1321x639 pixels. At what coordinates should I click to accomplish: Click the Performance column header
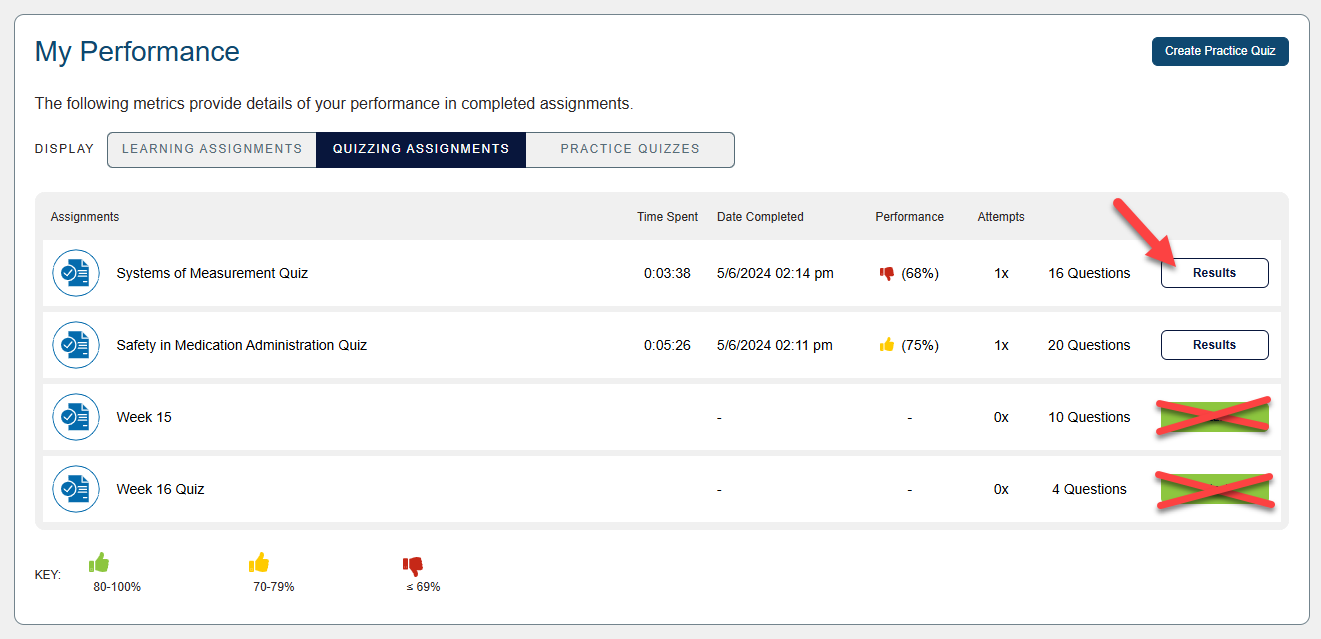tap(909, 217)
